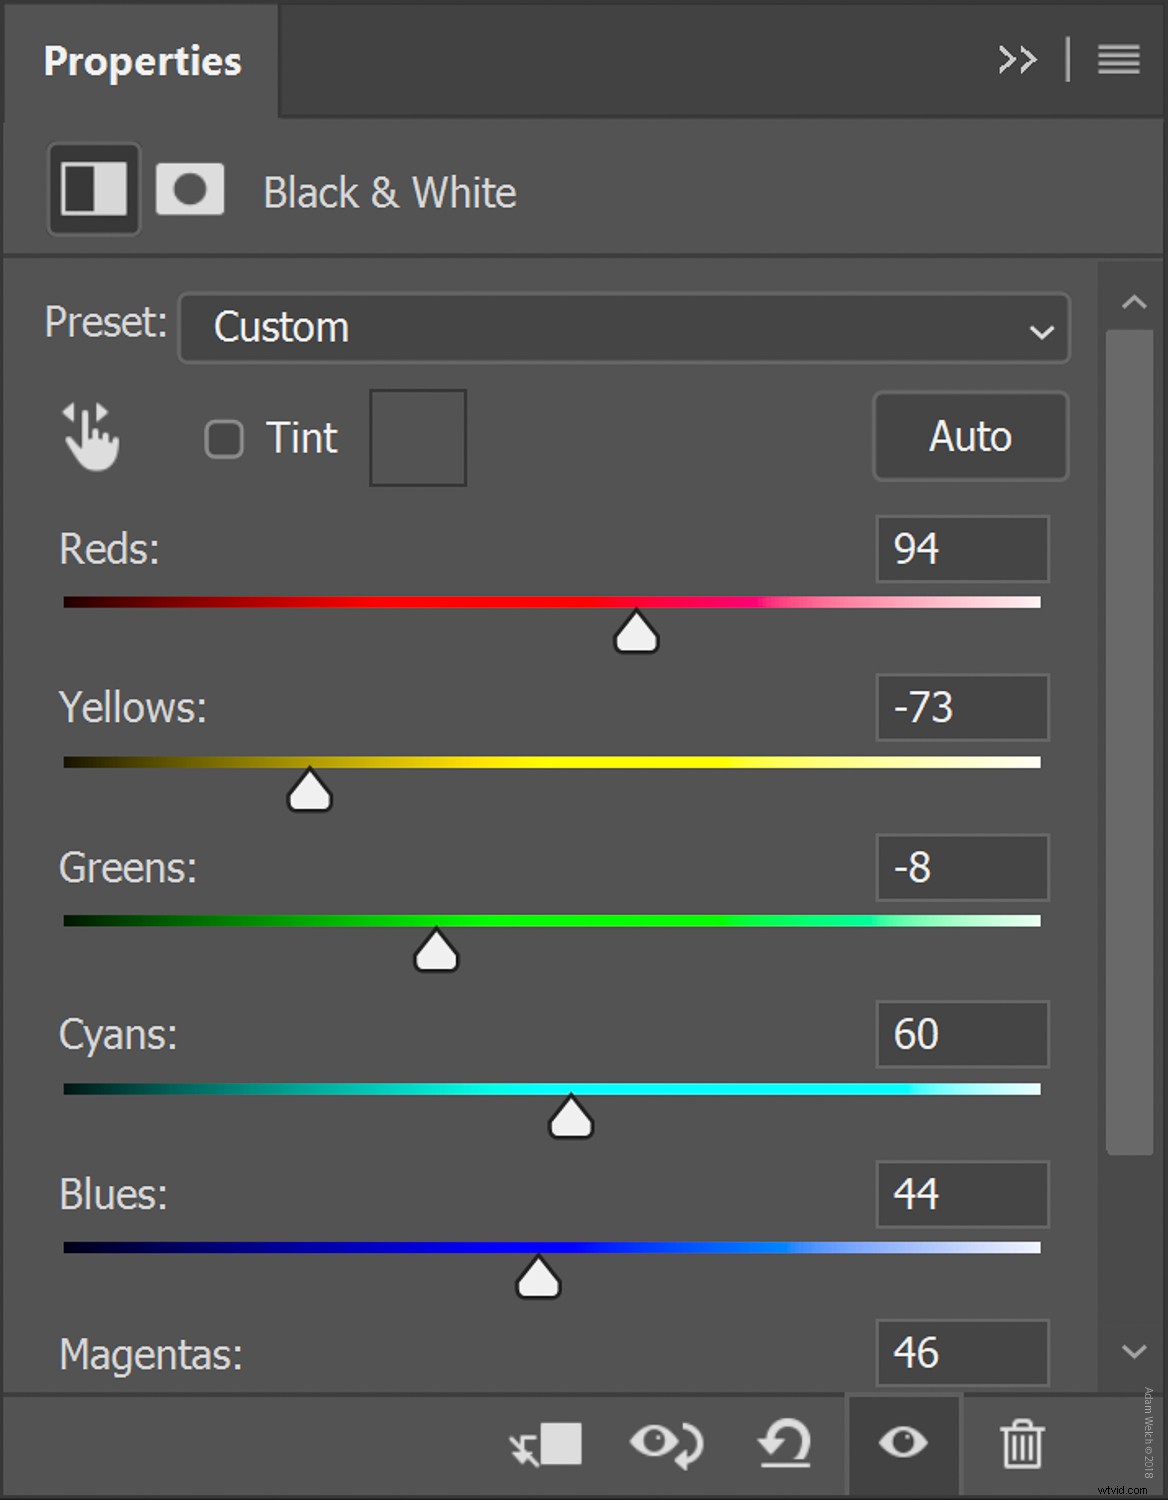Switch to the Properties tab
1168x1500 pixels.
(141, 61)
